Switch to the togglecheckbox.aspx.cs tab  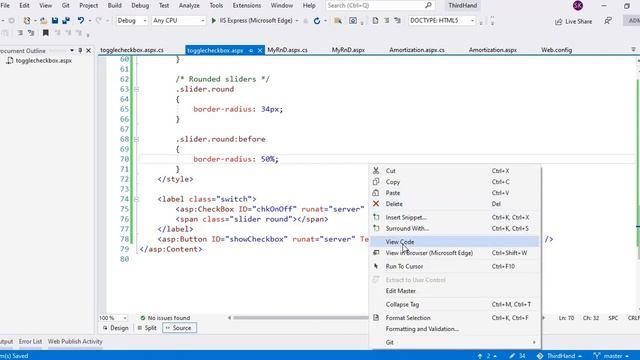(x=132, y=50)
